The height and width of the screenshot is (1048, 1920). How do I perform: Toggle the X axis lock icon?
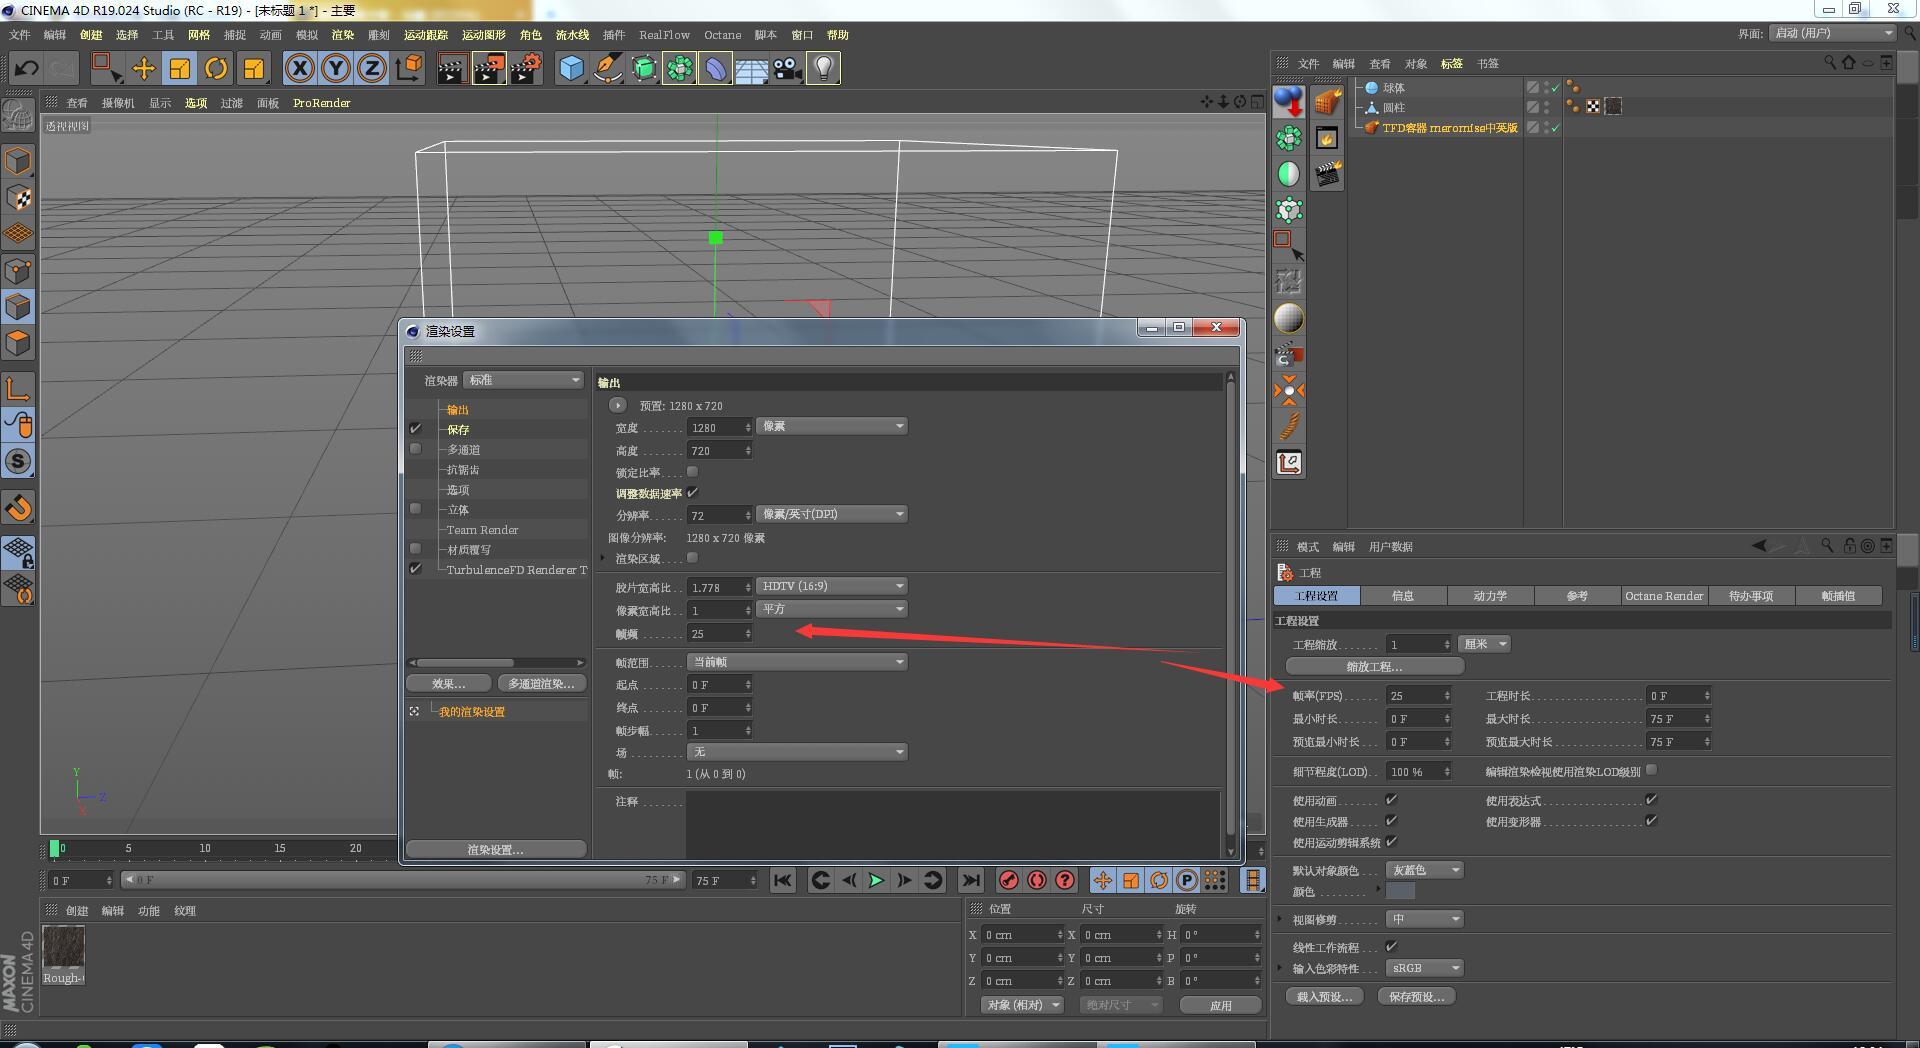click(x=299, y=68)
